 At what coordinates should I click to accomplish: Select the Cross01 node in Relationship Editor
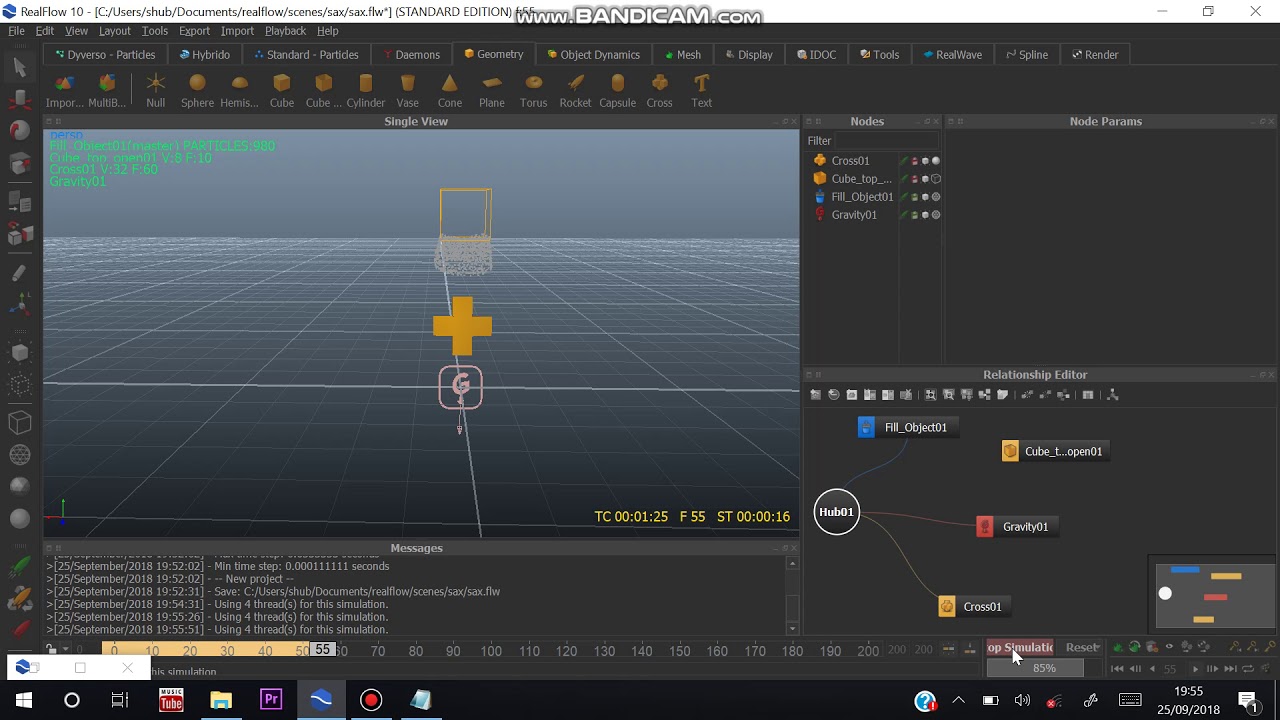coord(973,607)
